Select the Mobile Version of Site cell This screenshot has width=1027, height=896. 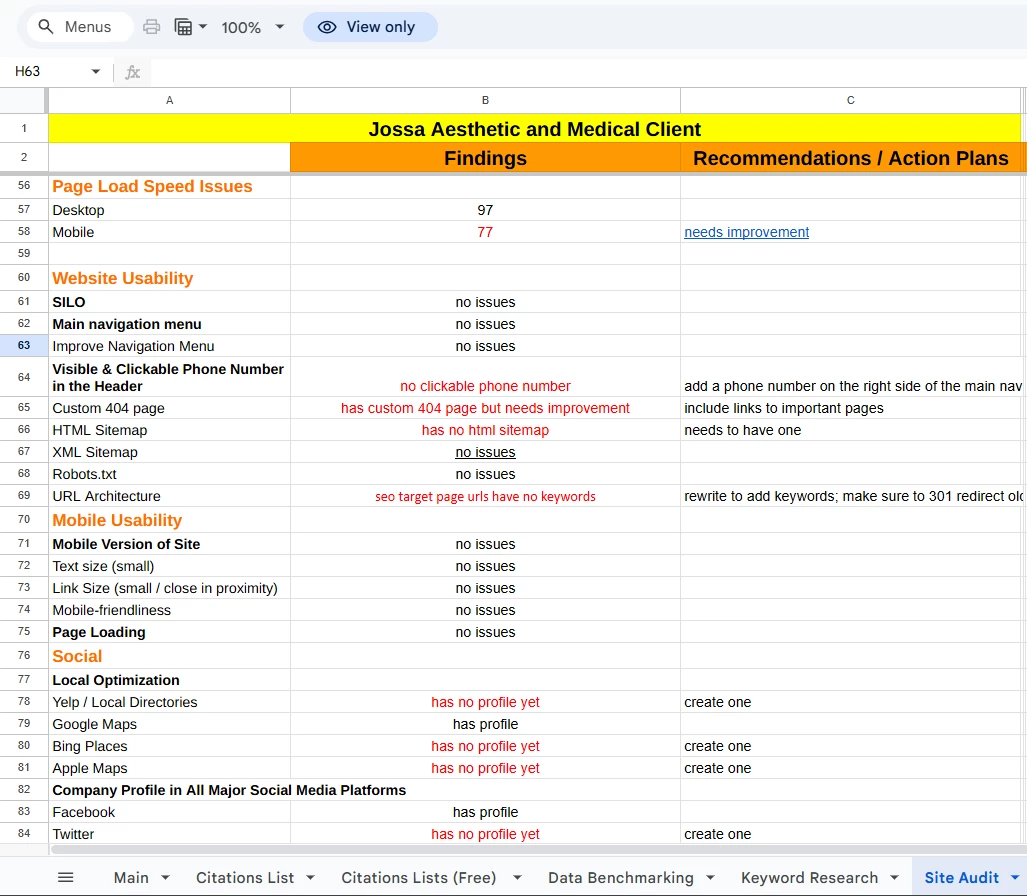pos(170,544)
